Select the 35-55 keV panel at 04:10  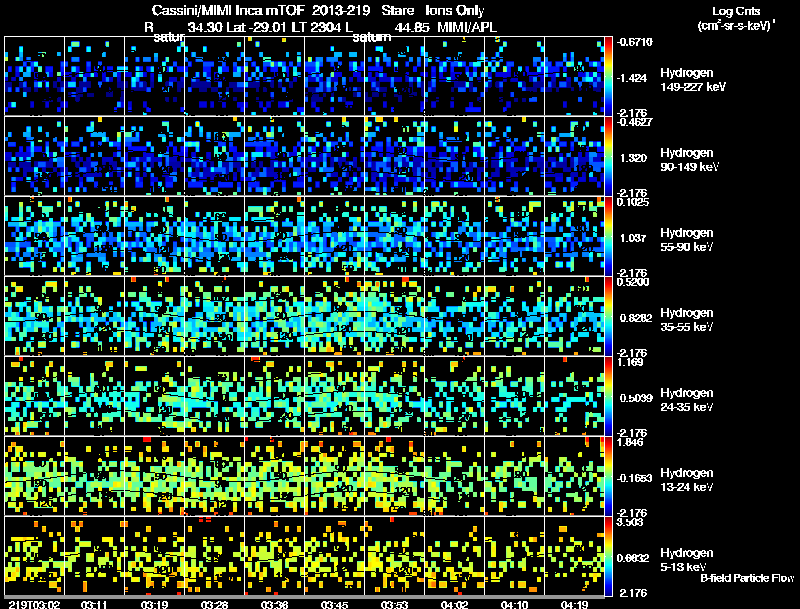(514, 316)
